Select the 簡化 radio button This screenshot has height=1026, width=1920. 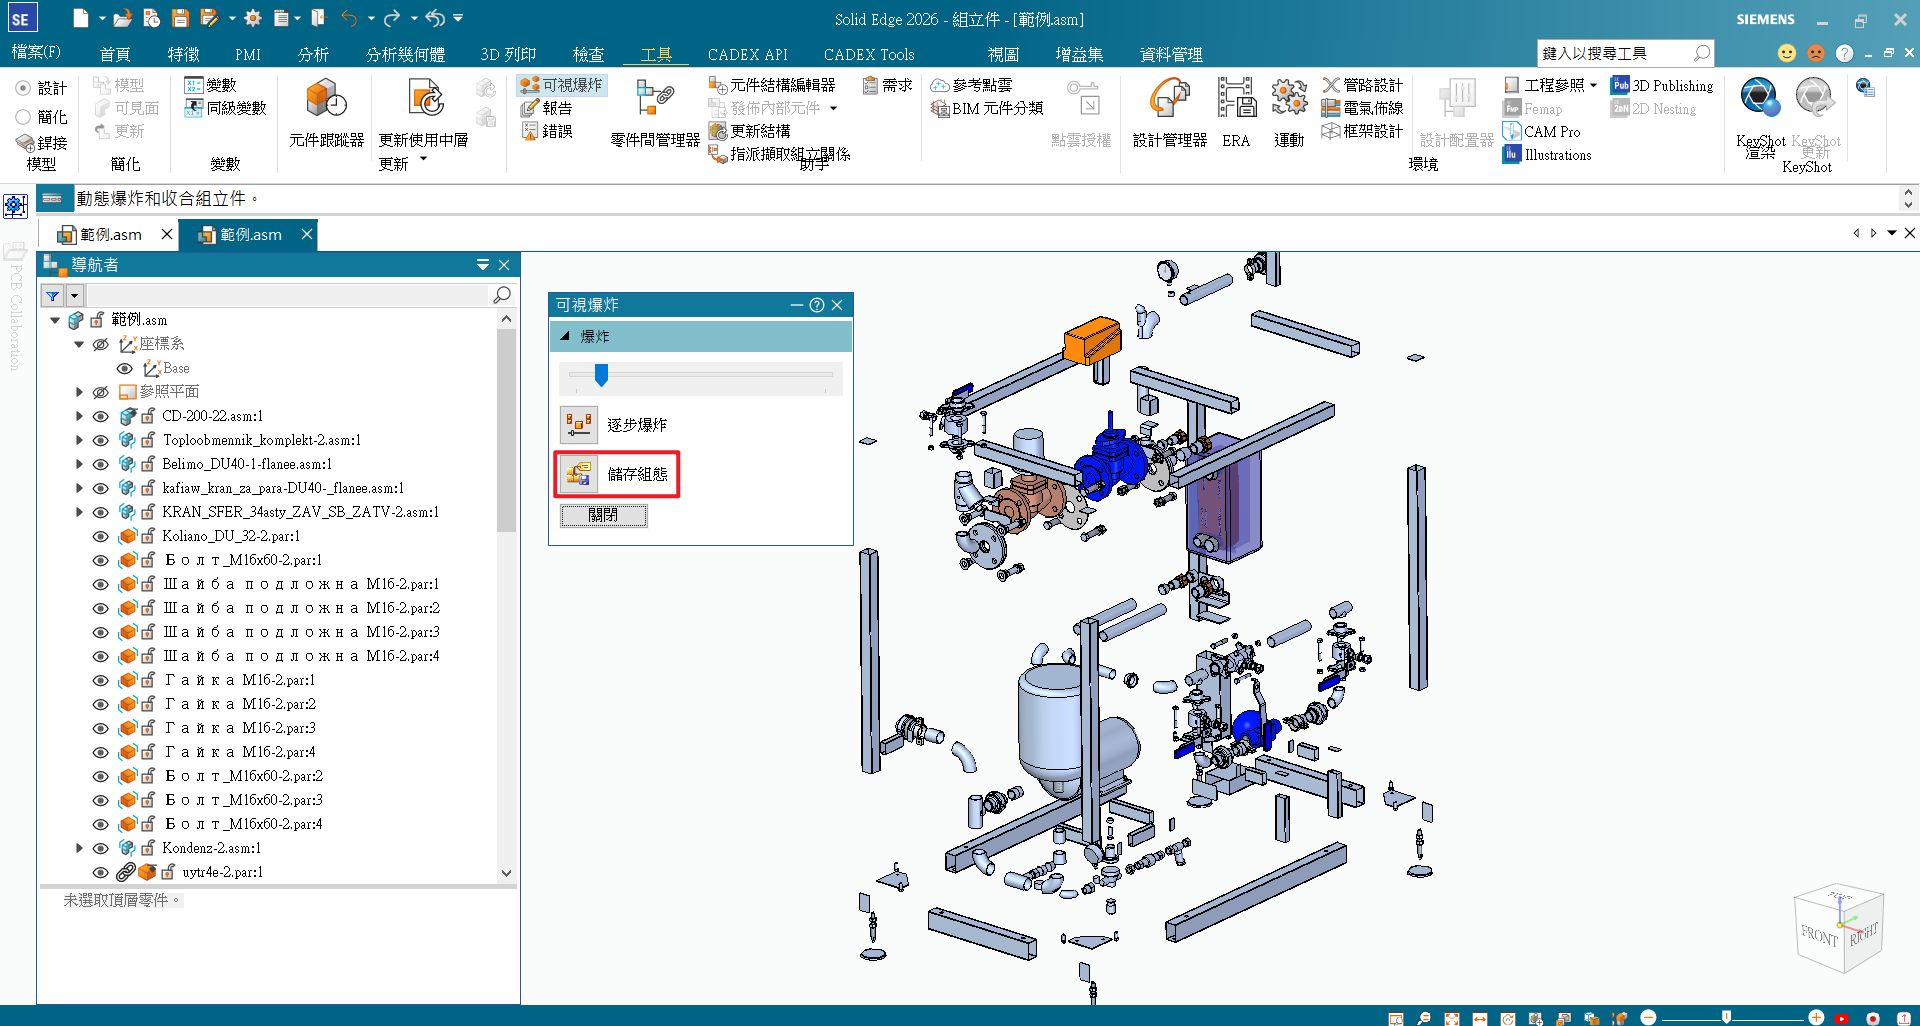point(23,117)
